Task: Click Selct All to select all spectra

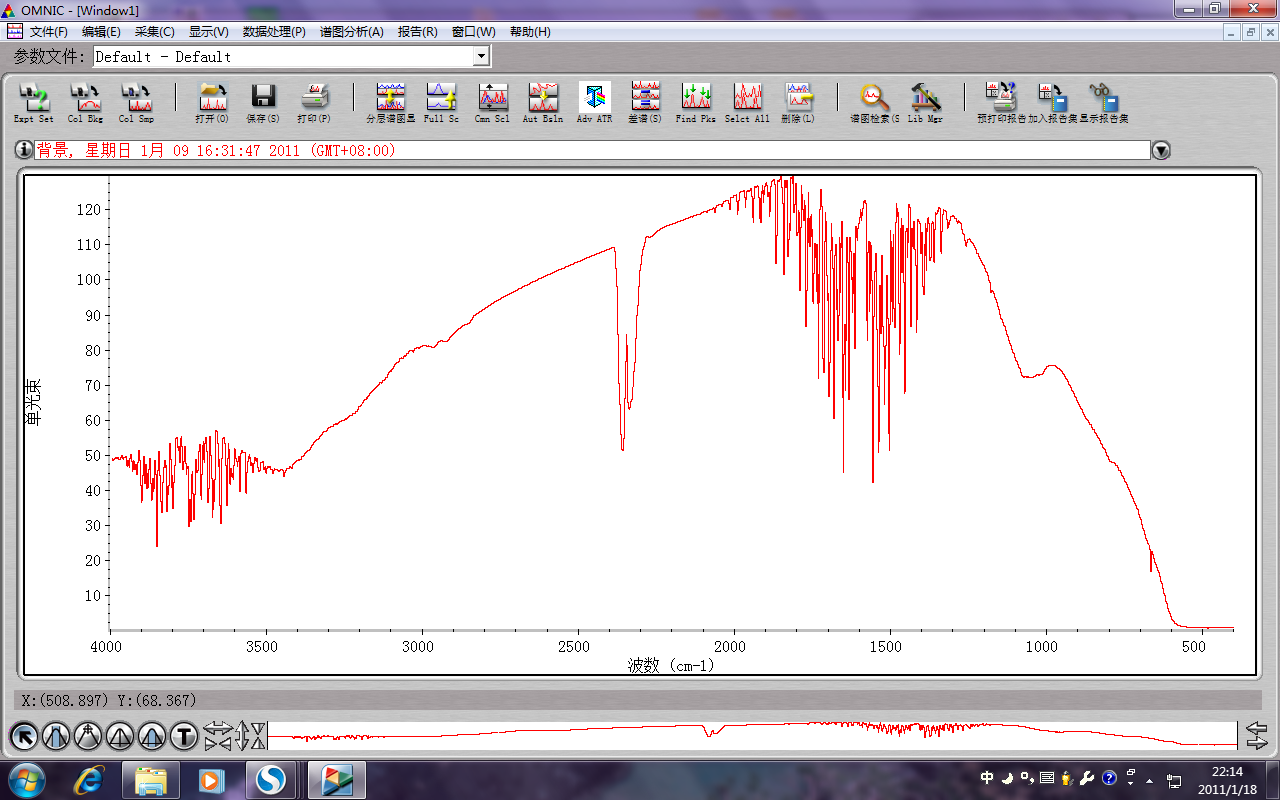Action: (747, 103)
